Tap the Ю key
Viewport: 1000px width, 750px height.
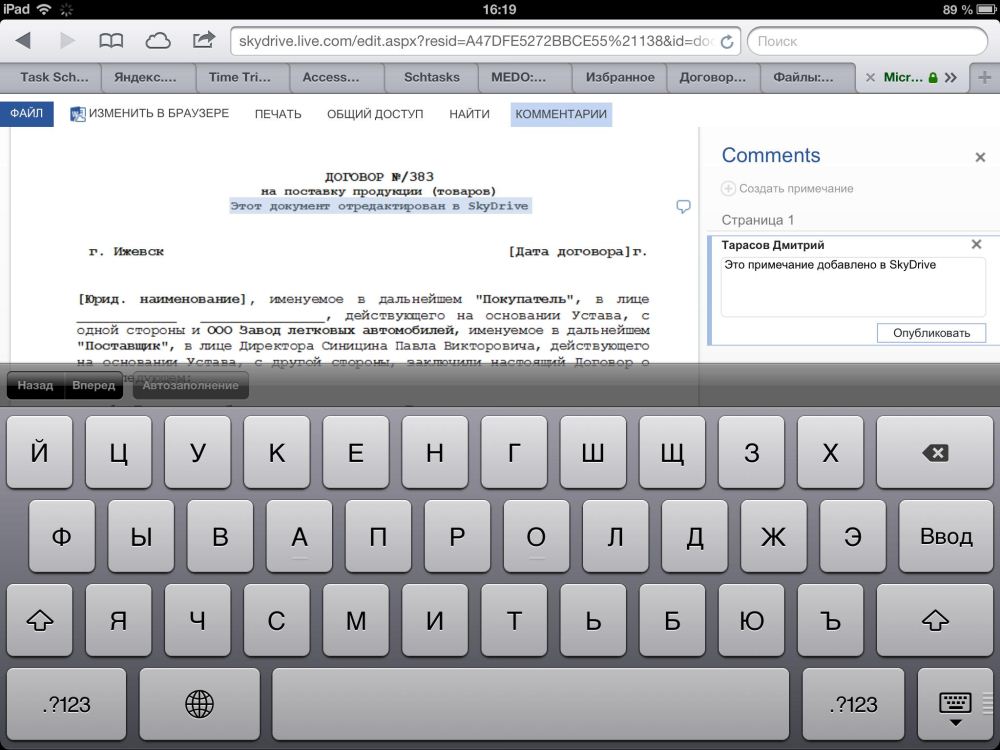pyautogui.click(x=751, y=620)
